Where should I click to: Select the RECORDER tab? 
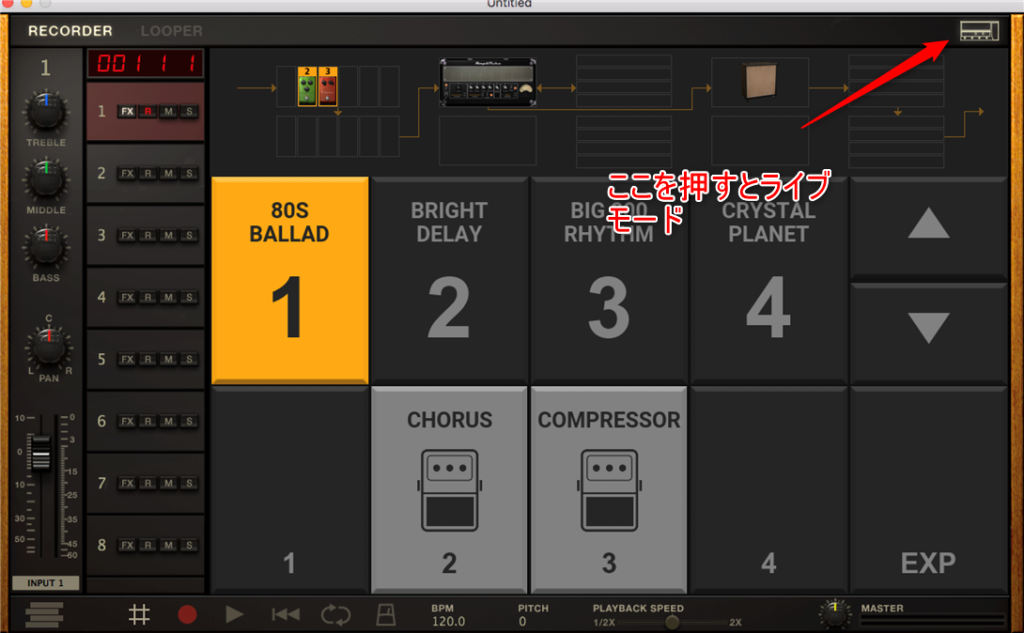click(70, 31)
